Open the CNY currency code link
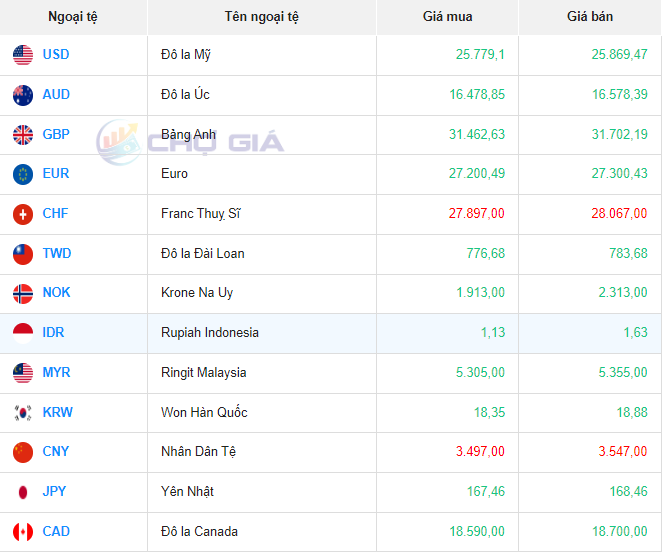 (56, 452)
